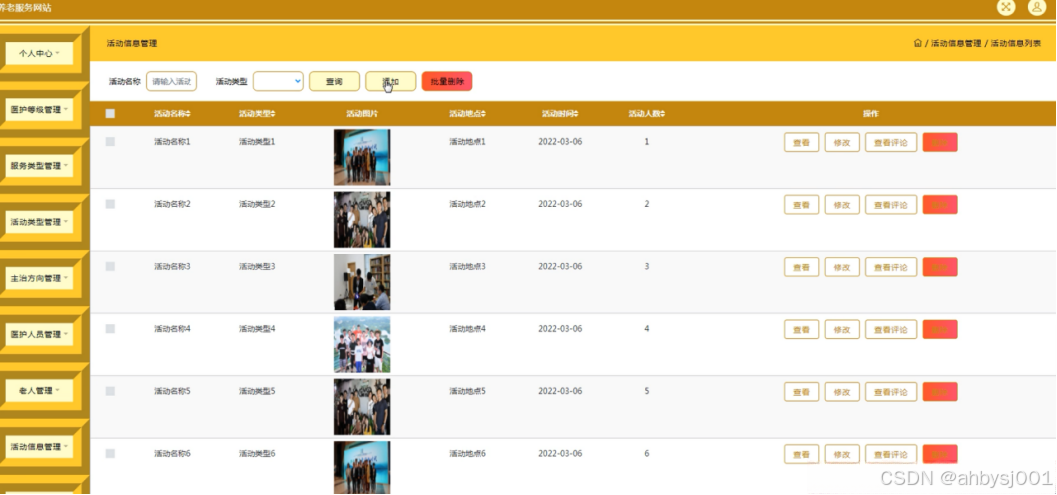Sort by 活动类型 column sort arrows
The width and height of the screenshot is (1057, 495).
point(273,113)
